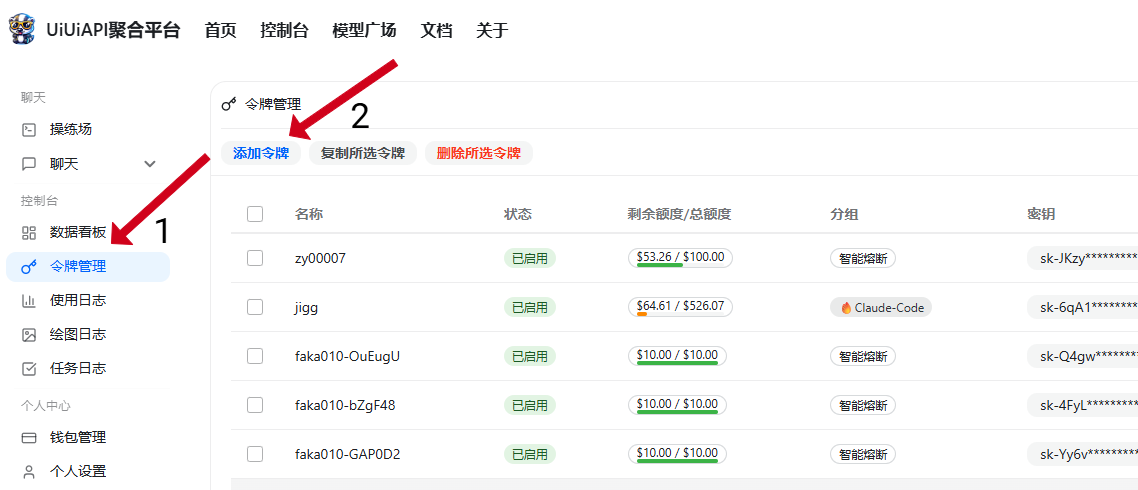Go to 控制台 in top navigation
This screenshot has width=1138, height=490.
click(284, 30)
